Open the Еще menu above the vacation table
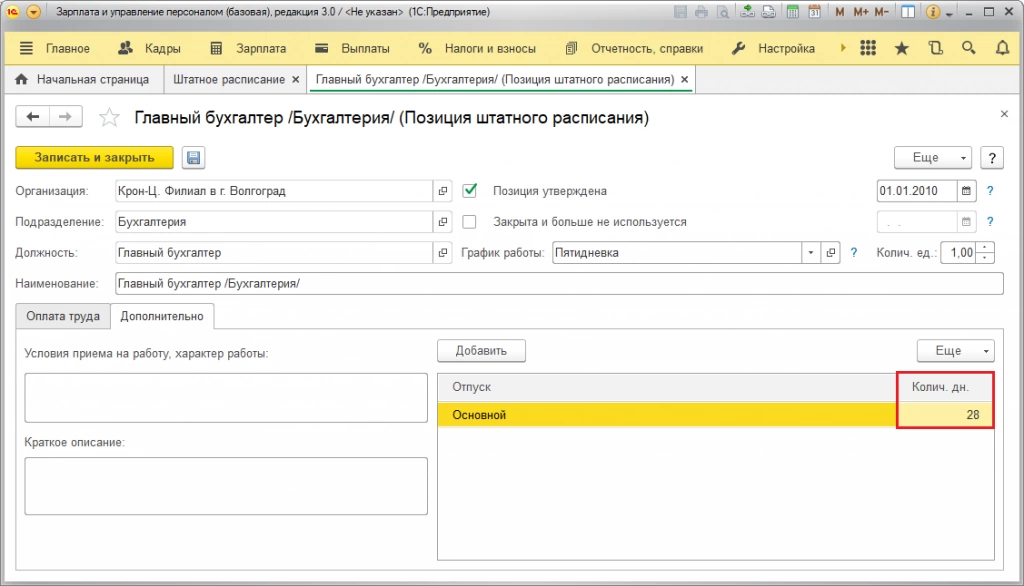This screenshot has width=1024, height=586. (955, 351)
